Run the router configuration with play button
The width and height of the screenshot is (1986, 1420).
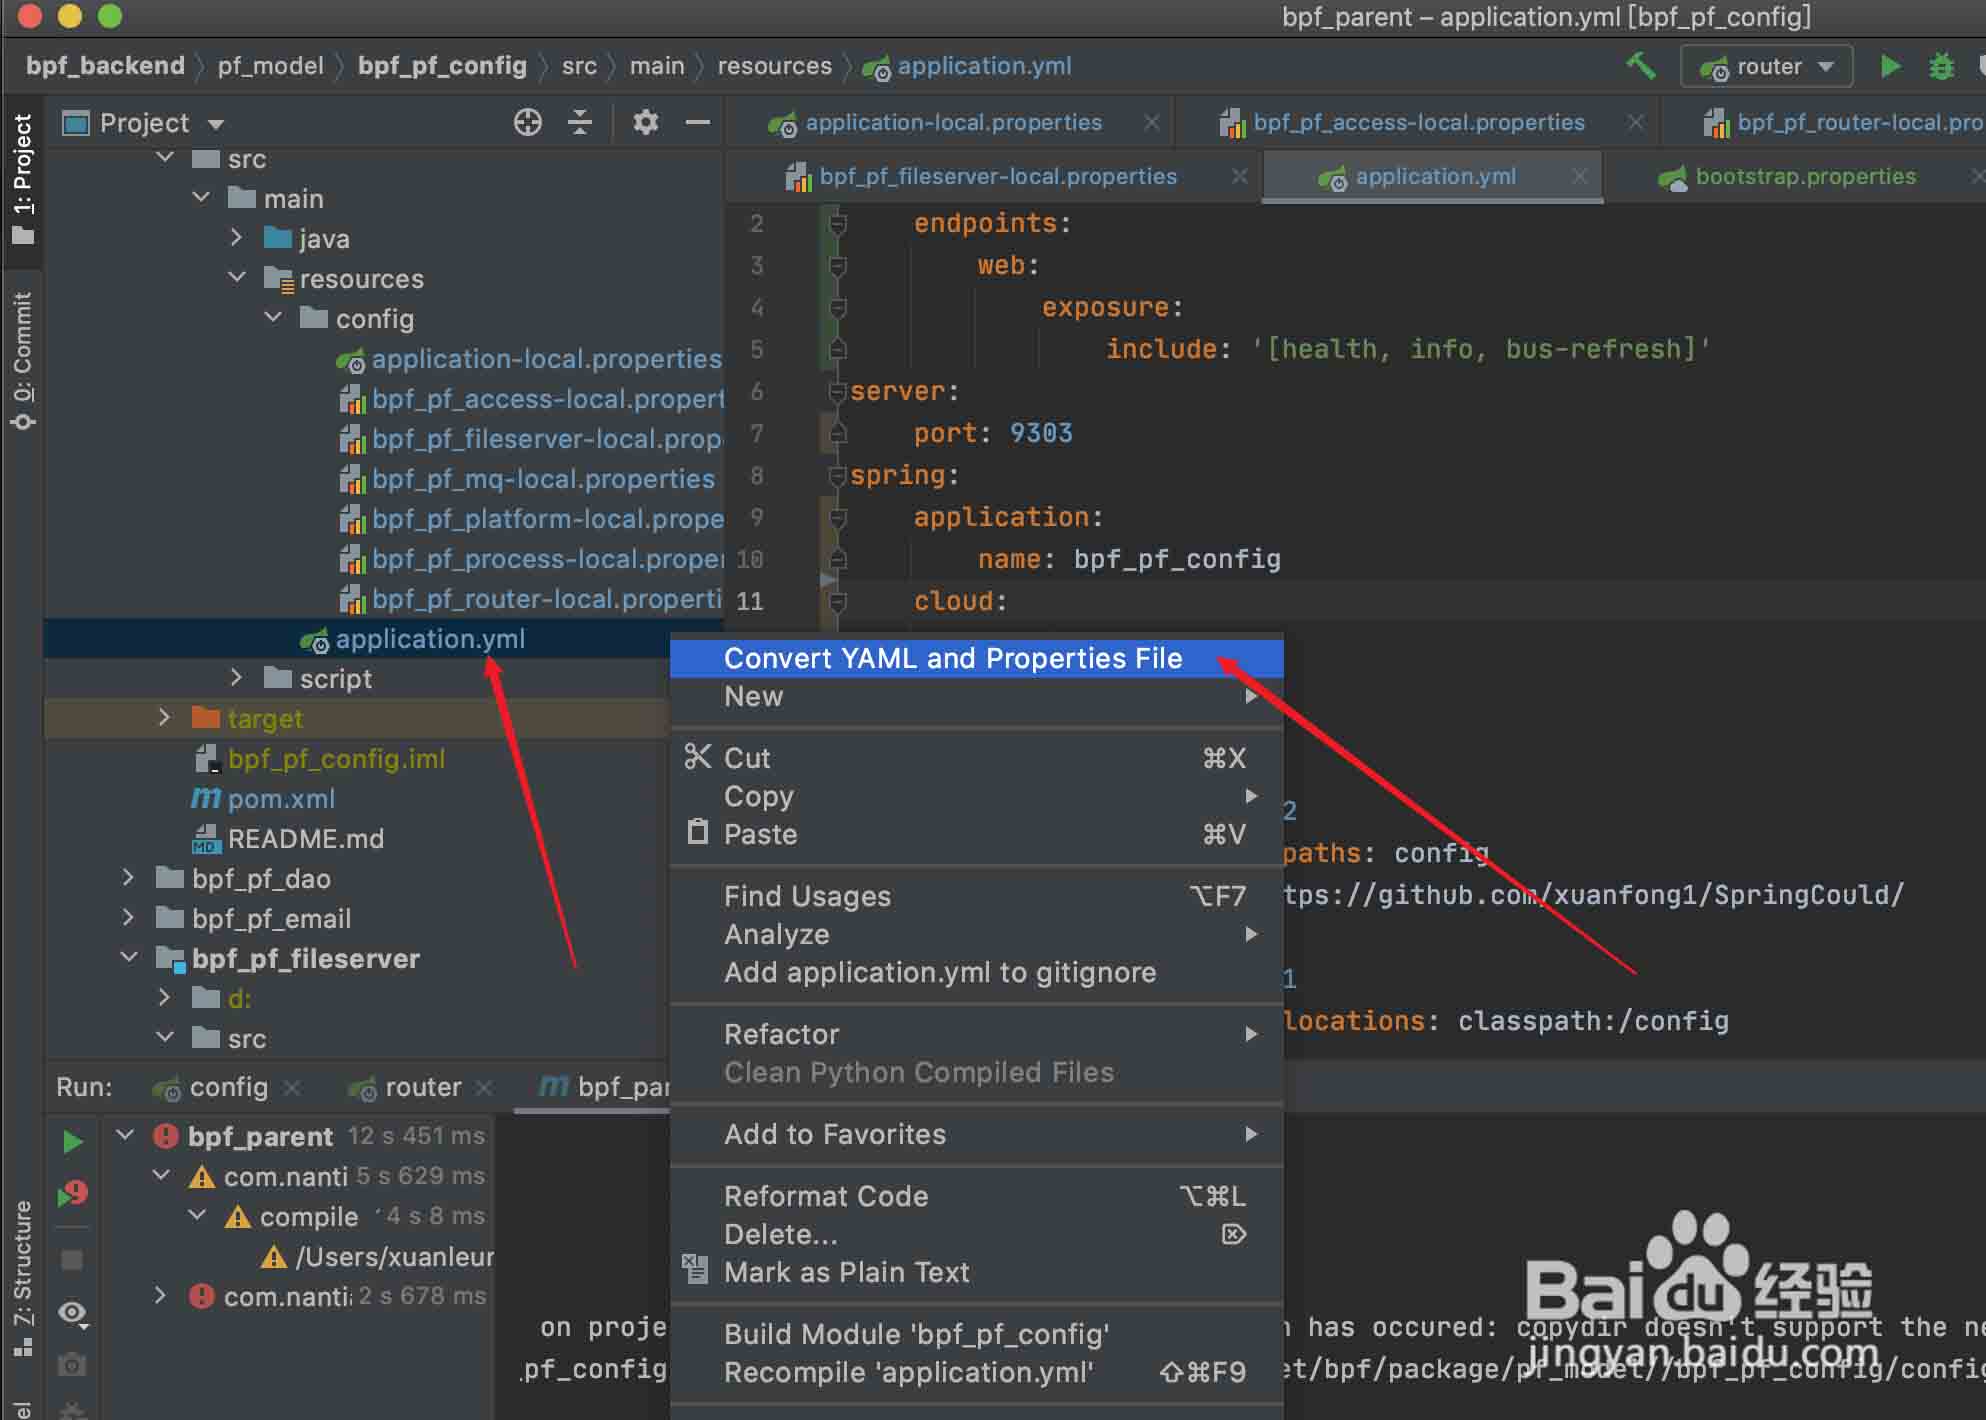1889,66
